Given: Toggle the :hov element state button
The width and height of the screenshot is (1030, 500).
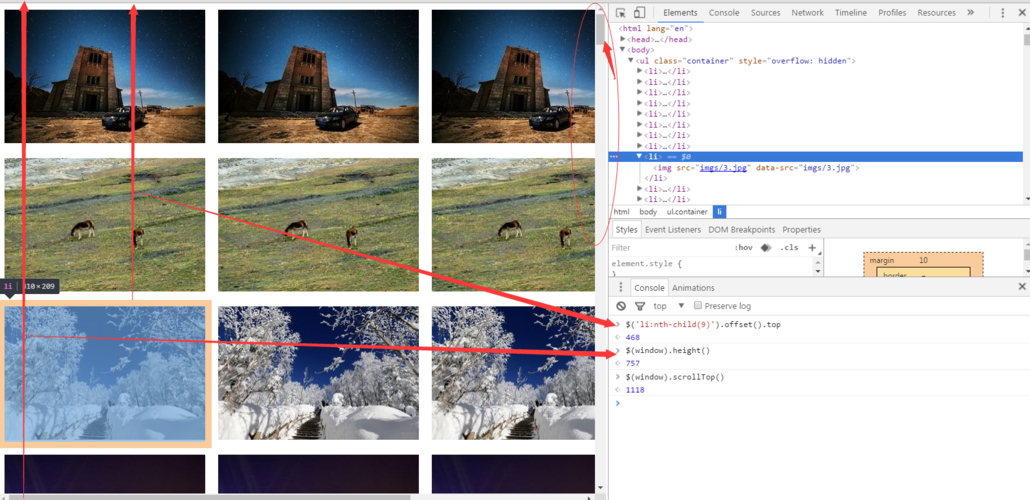Looking at the screenshot, I should (x=744, y=248).
